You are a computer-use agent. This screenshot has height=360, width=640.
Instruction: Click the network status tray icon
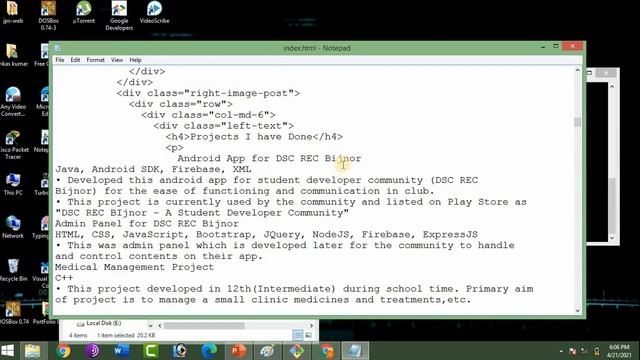584,351
